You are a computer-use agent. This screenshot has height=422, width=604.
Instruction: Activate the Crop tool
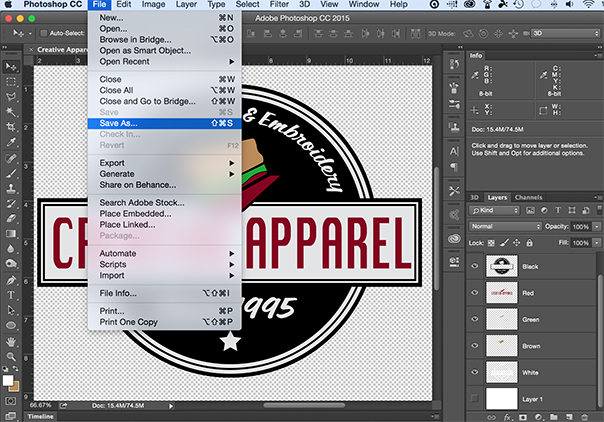click(11, 127)
